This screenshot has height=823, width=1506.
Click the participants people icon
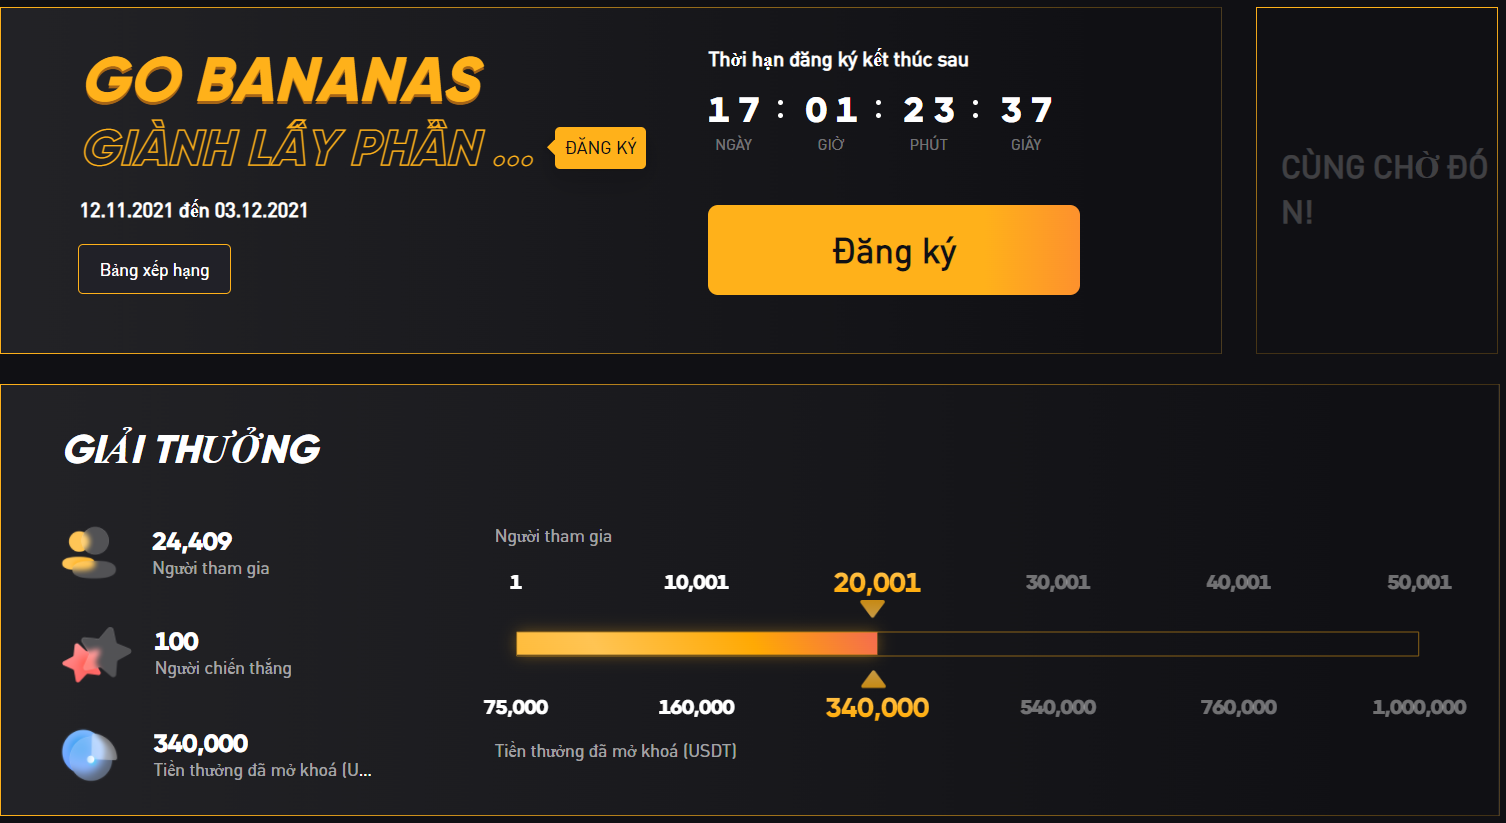coord(89,553)
